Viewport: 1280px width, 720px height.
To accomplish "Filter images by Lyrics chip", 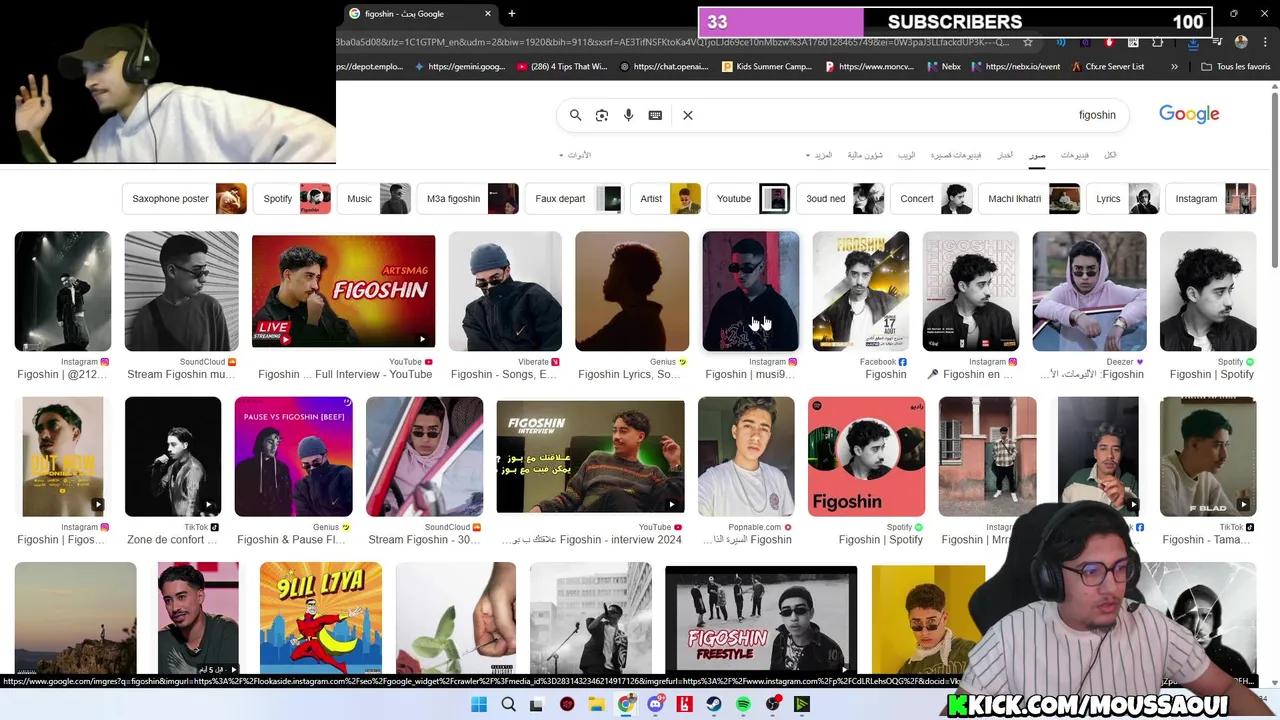I will point(1123,198).
